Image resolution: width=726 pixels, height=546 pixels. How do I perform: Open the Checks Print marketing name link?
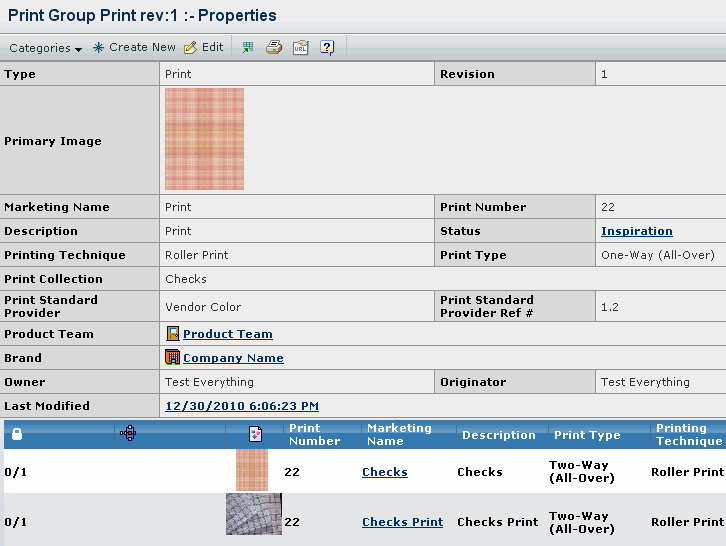(402, 522)
